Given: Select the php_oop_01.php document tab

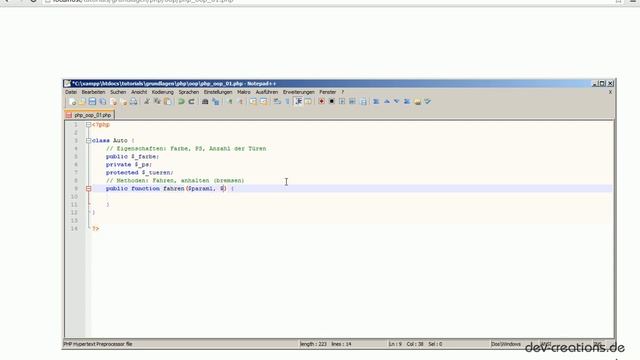Looking at the screenshot, I should coord(89,115).
